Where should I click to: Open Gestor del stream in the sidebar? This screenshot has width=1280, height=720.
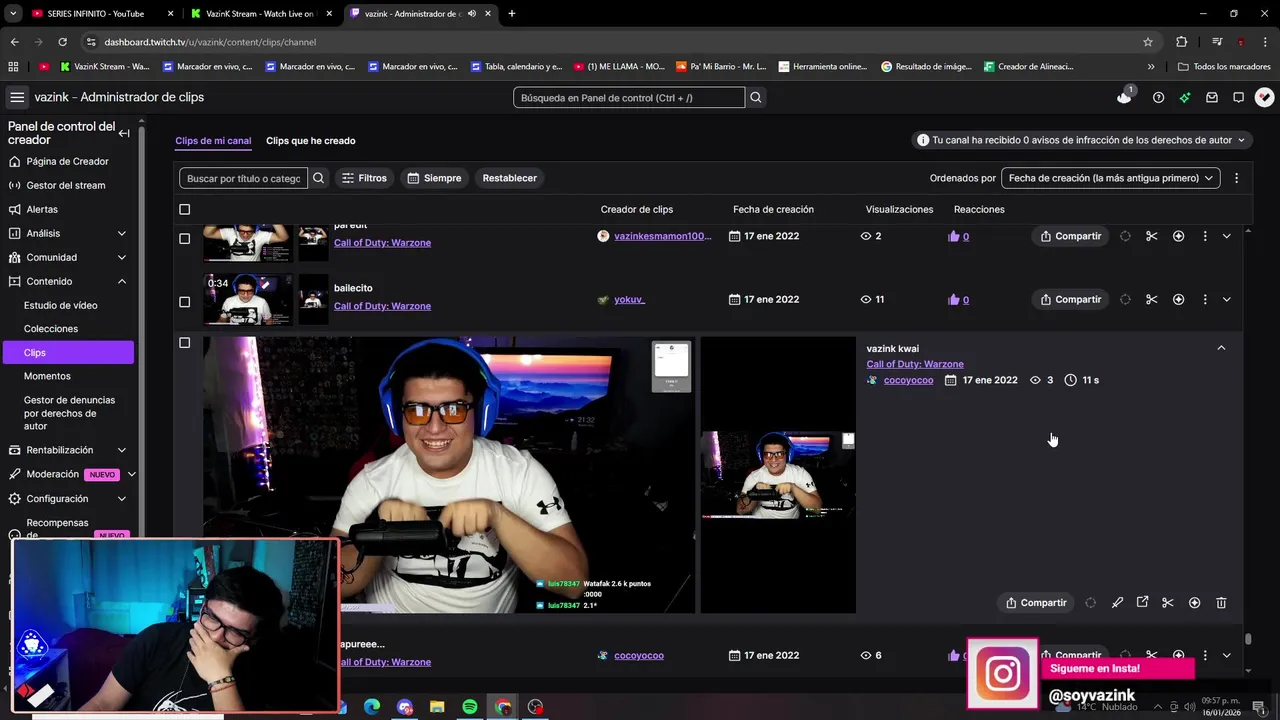[66, 185]
